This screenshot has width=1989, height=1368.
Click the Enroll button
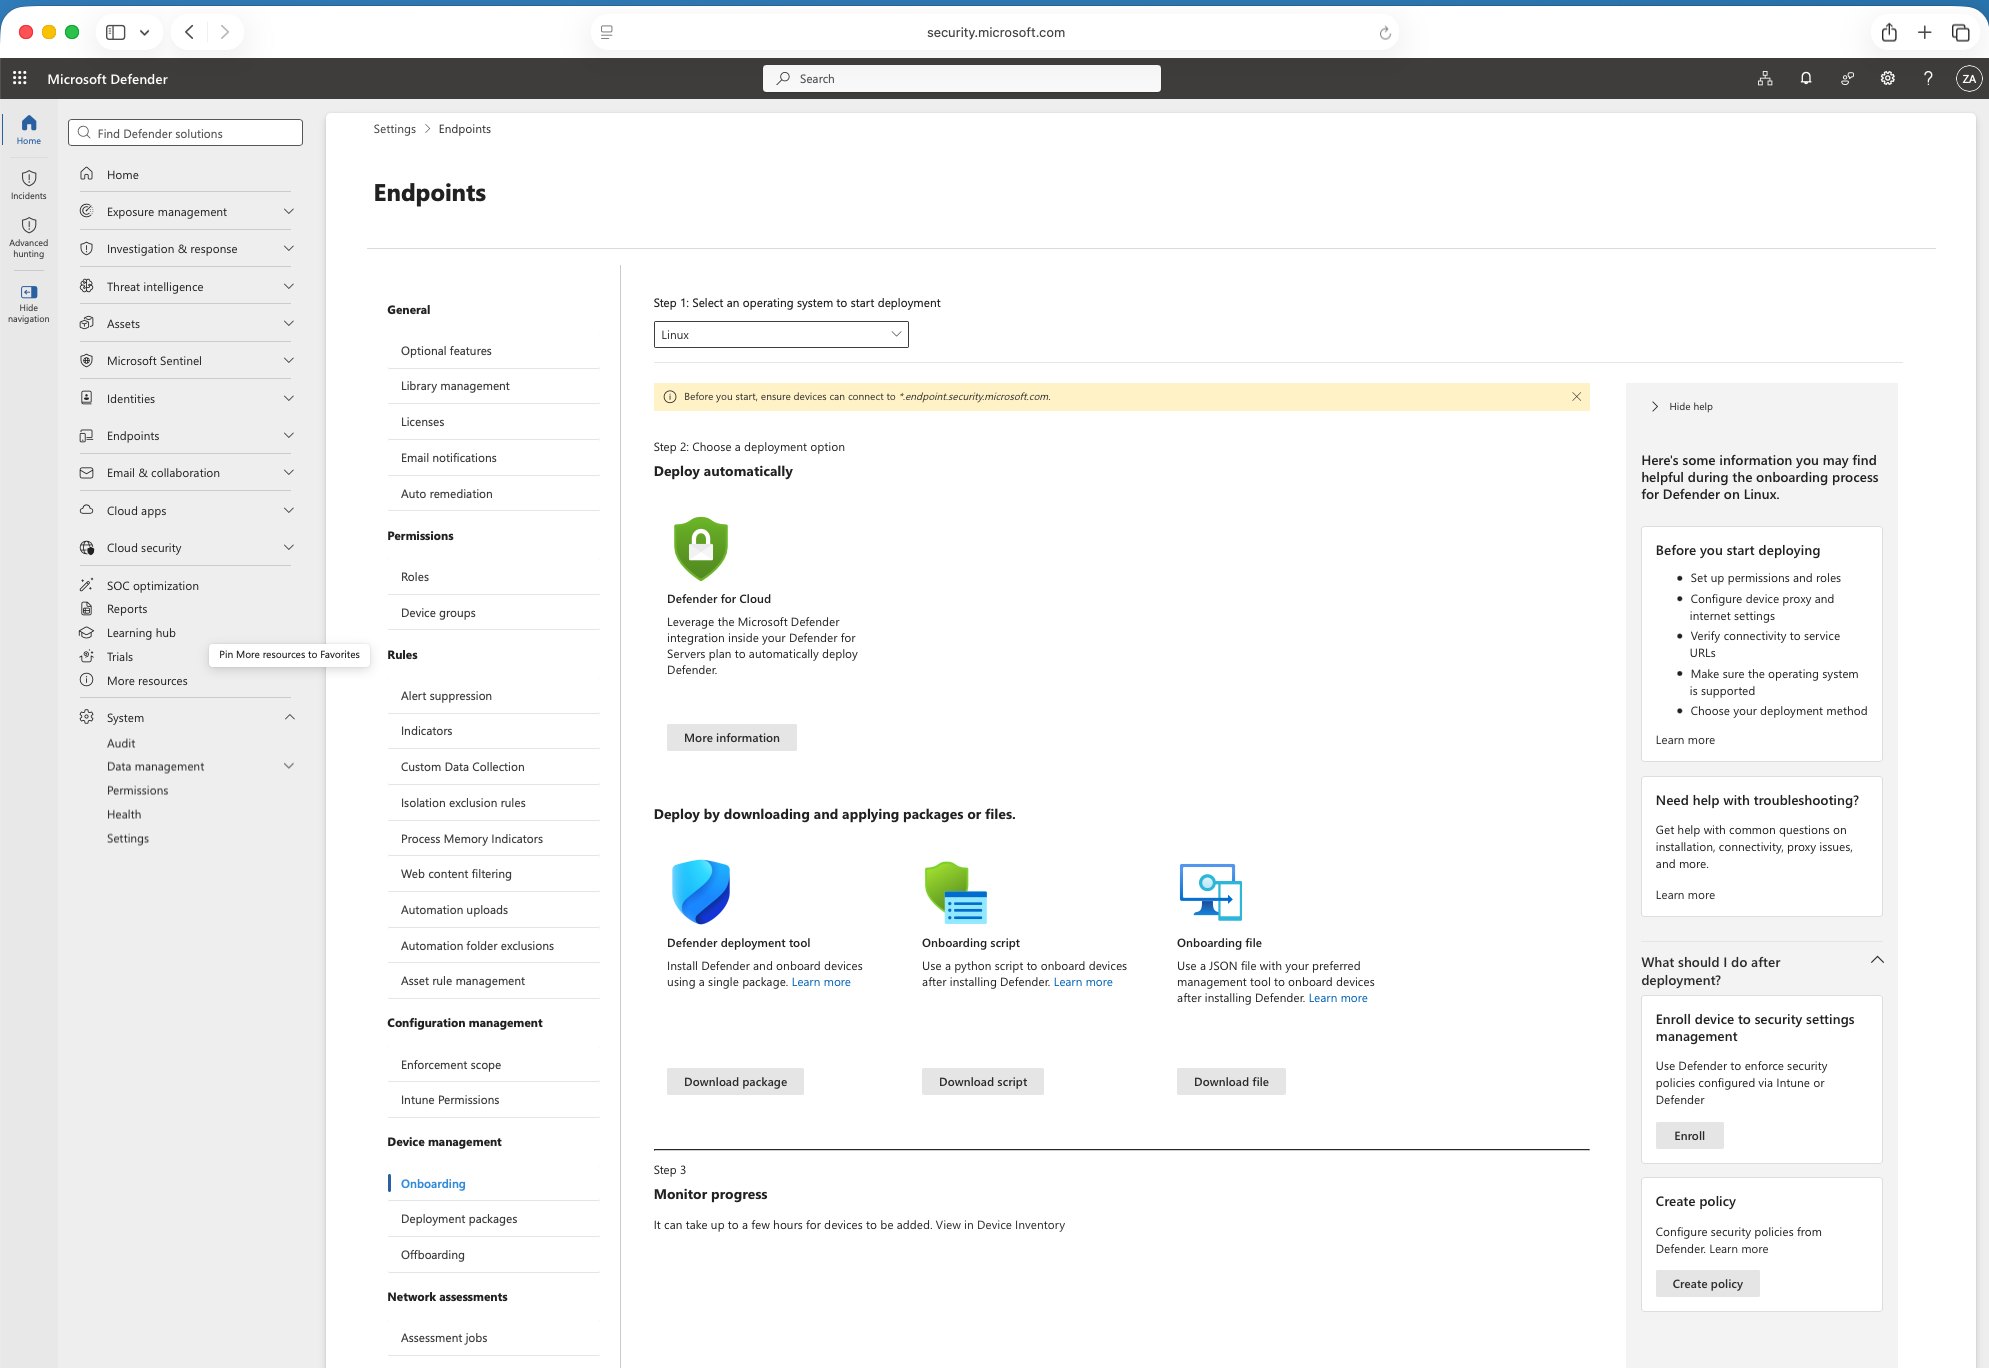click(1689, 1136)
